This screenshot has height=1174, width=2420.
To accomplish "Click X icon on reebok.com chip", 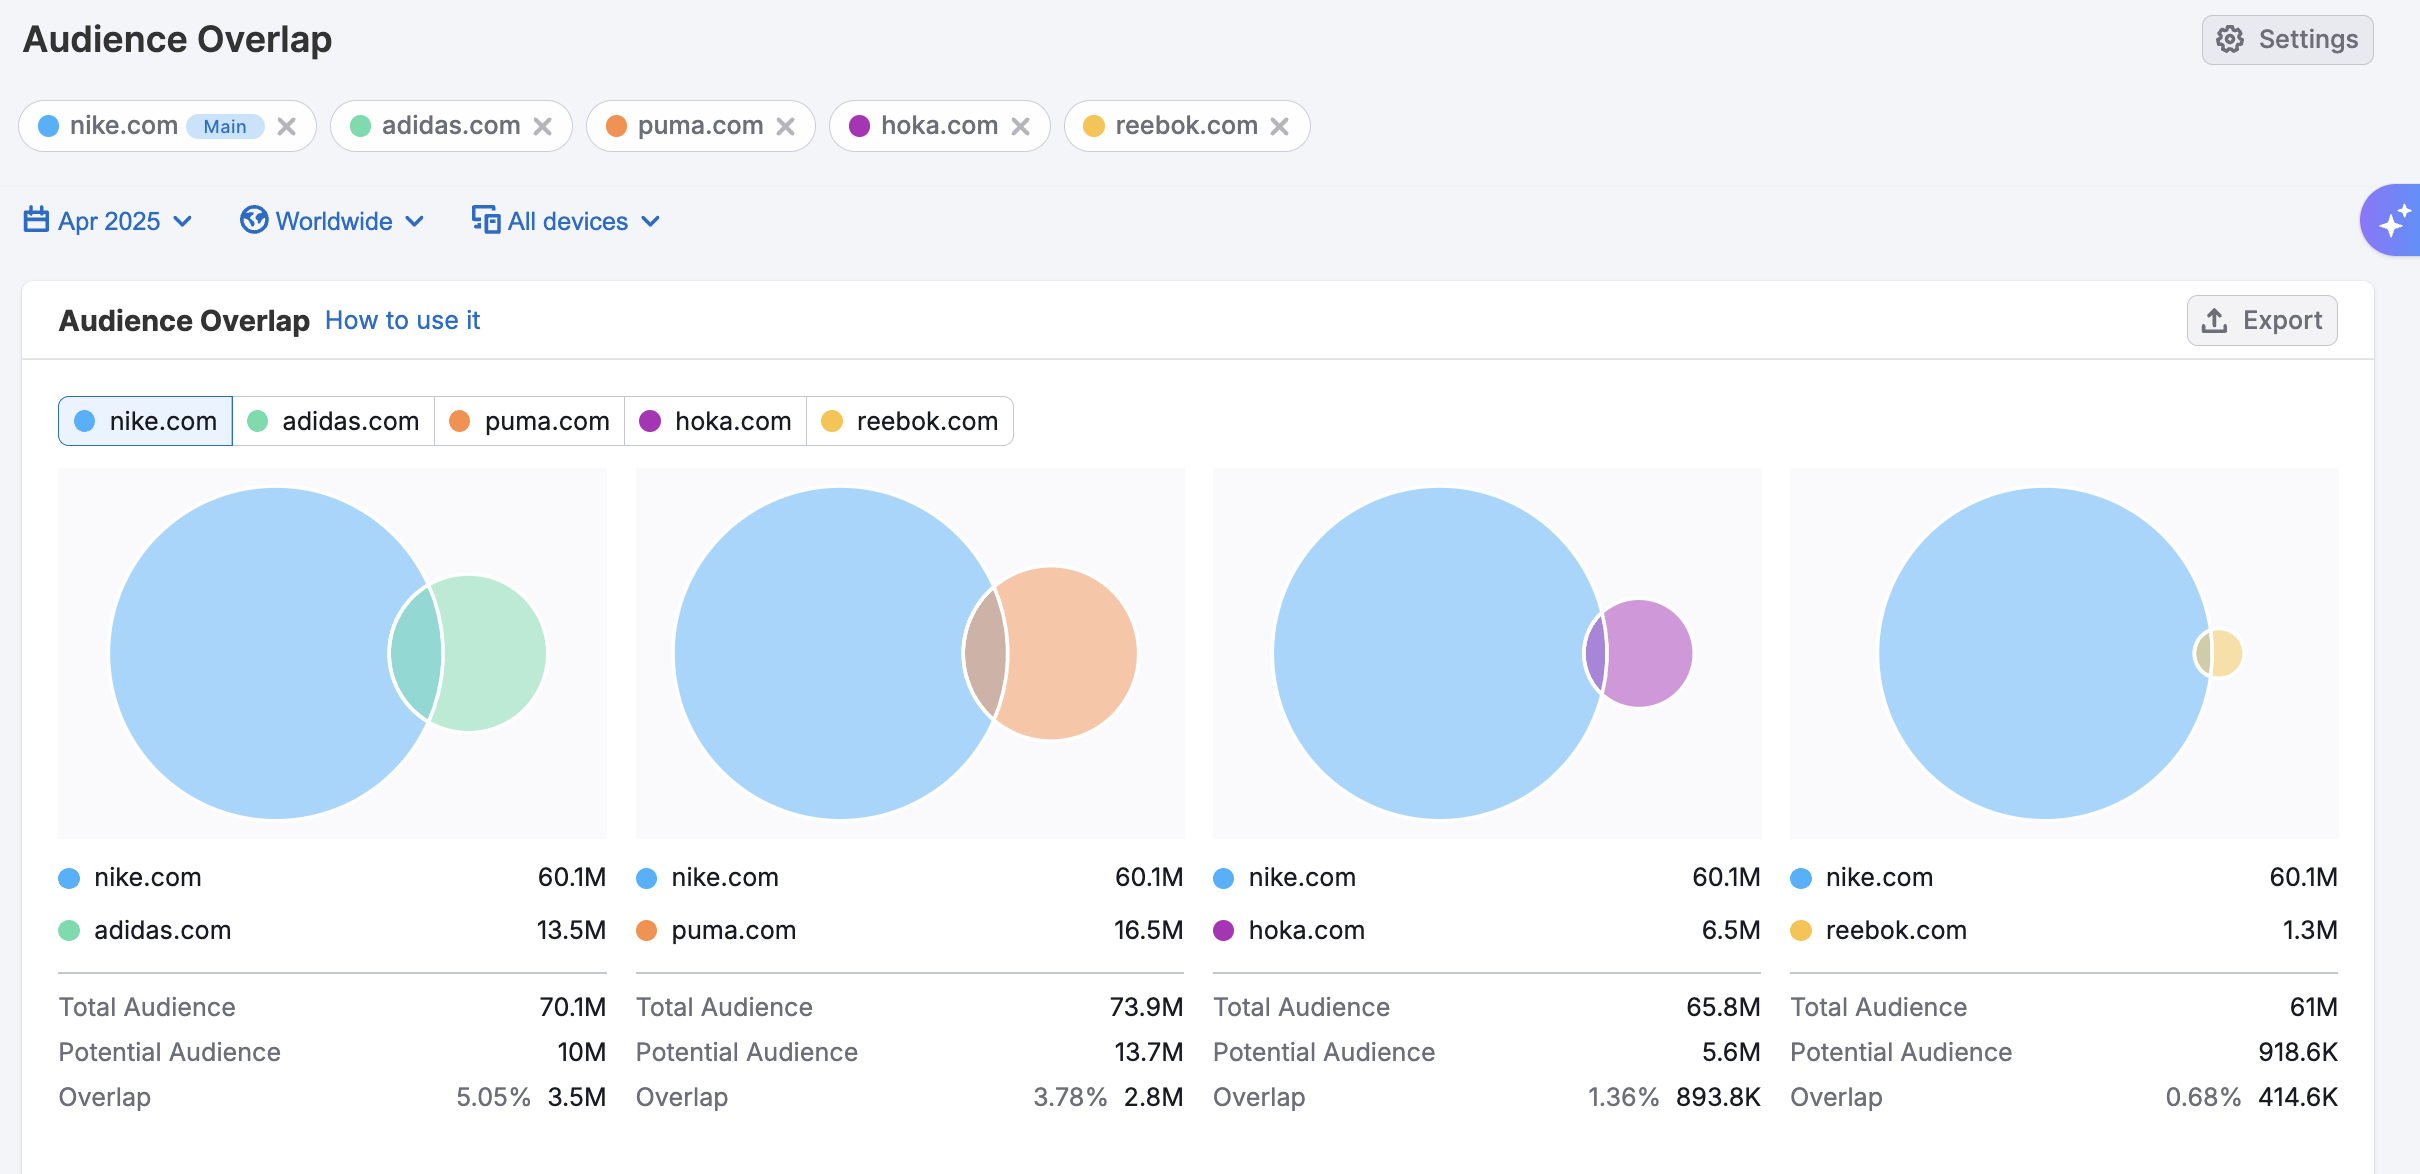I will [1280, 126].
